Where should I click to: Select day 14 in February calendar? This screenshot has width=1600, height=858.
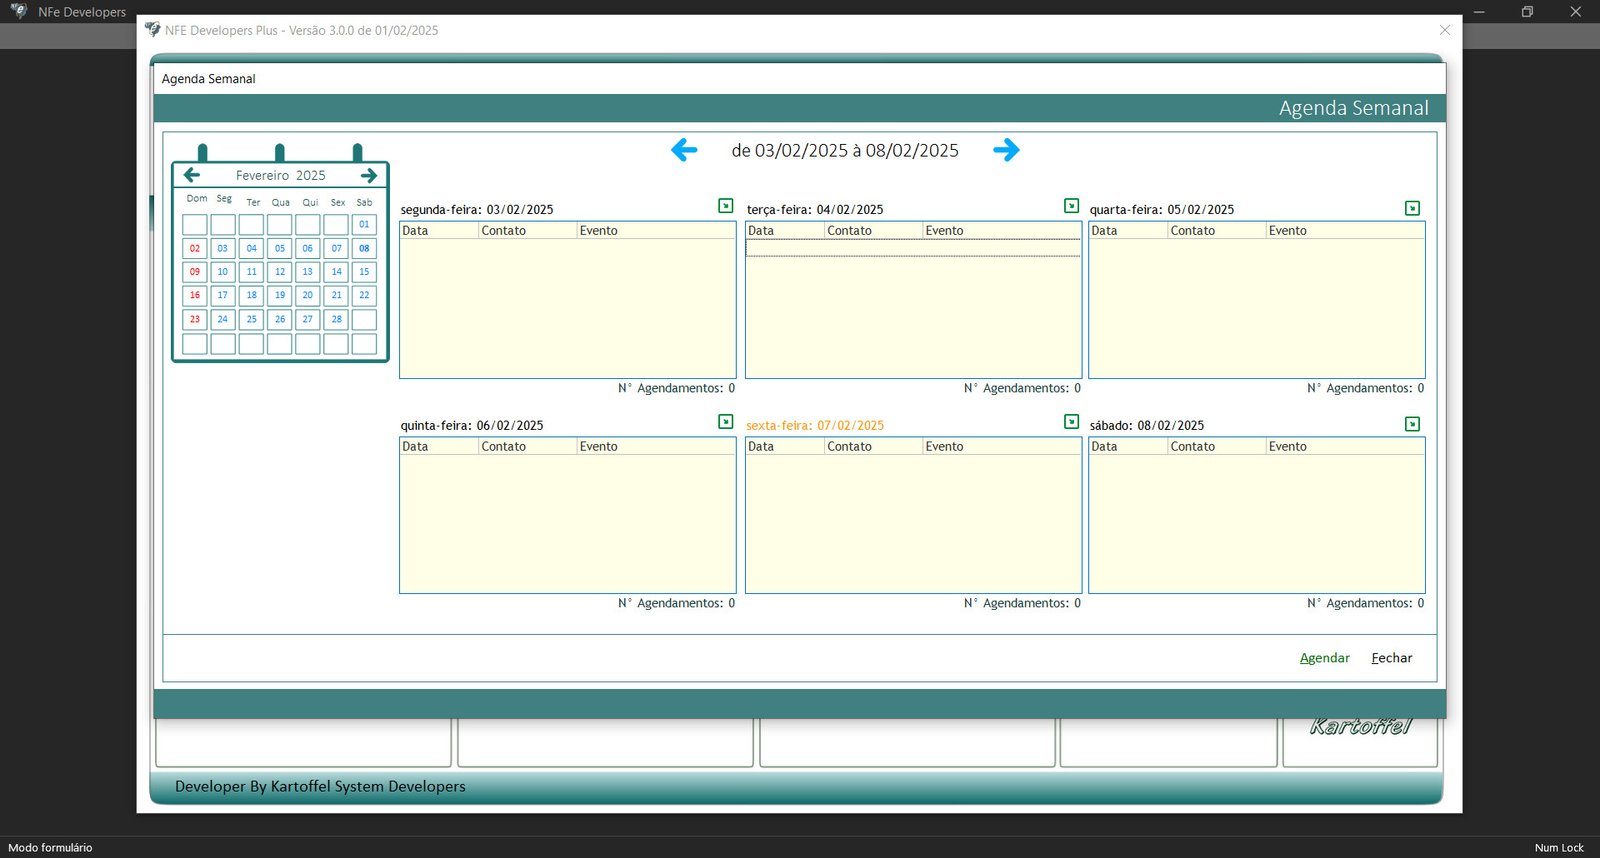click(336, 272)
